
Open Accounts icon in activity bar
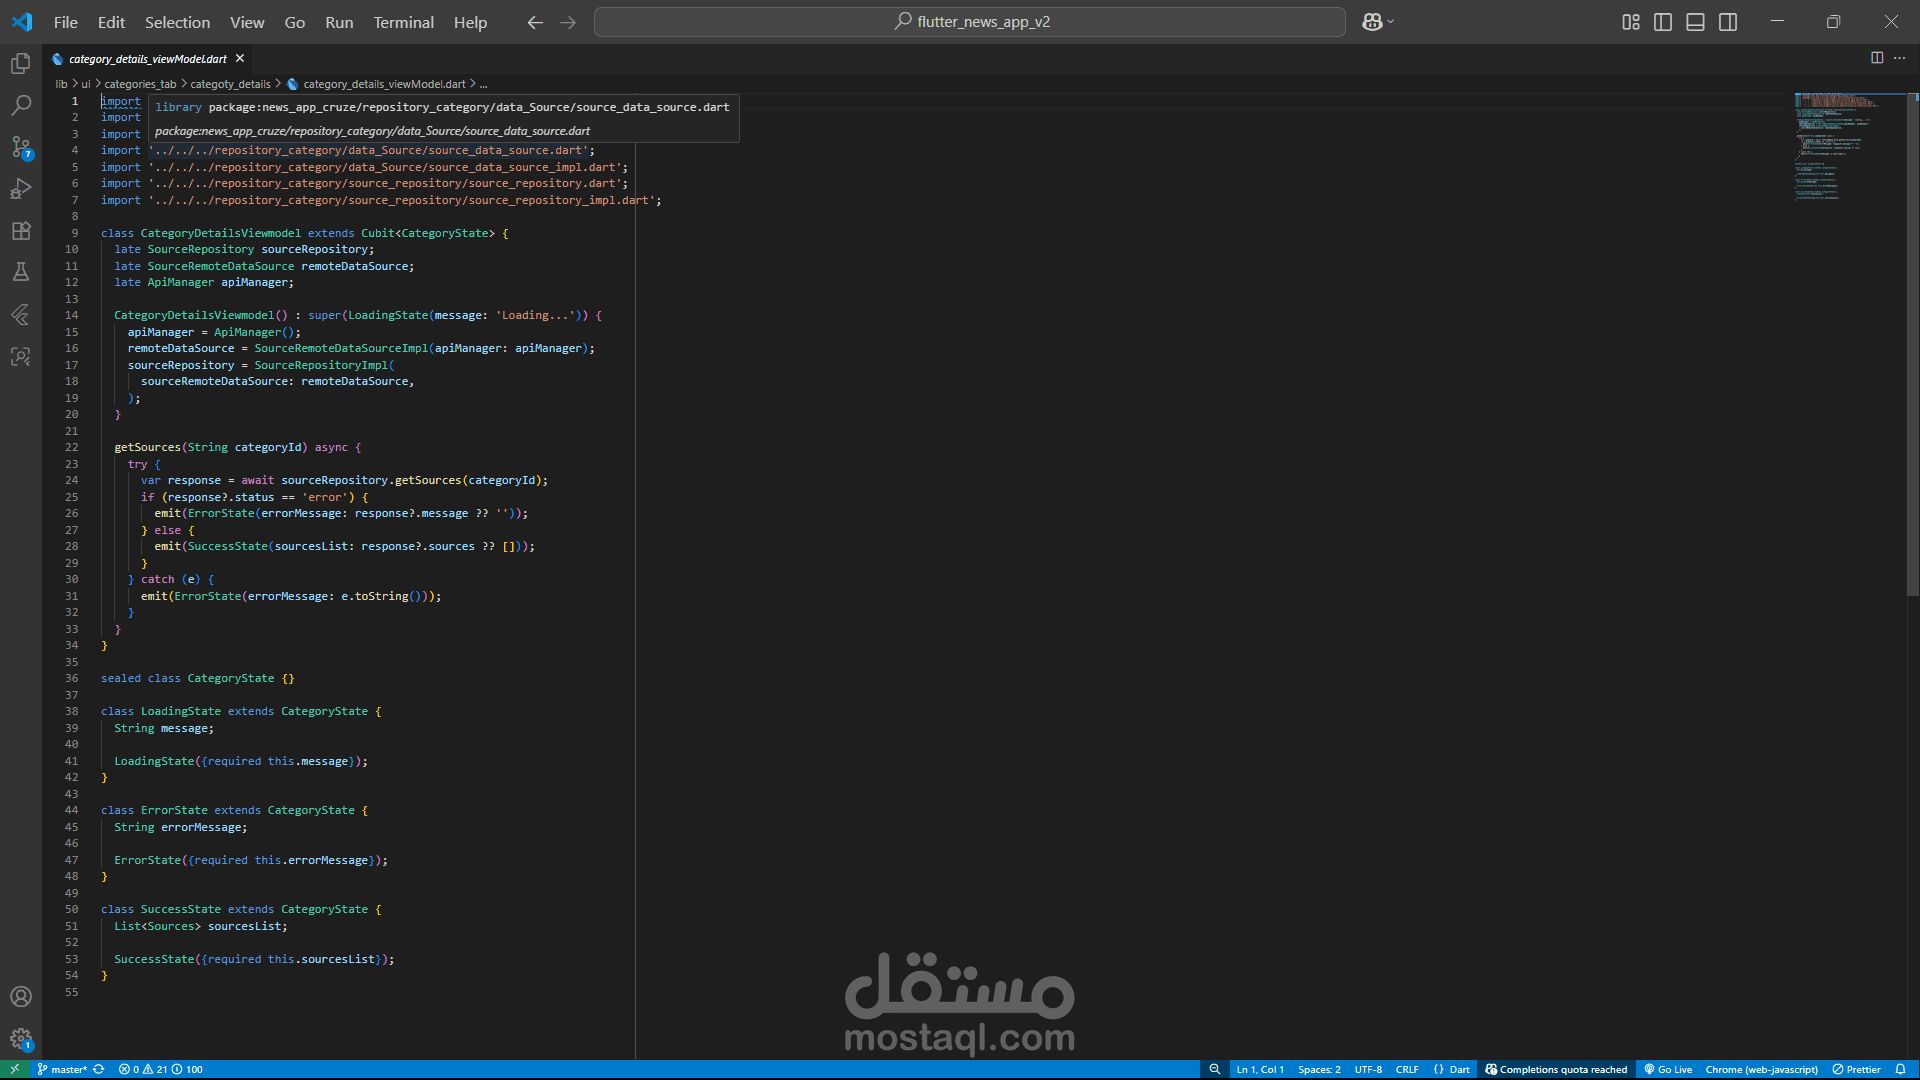pos(21,997)
